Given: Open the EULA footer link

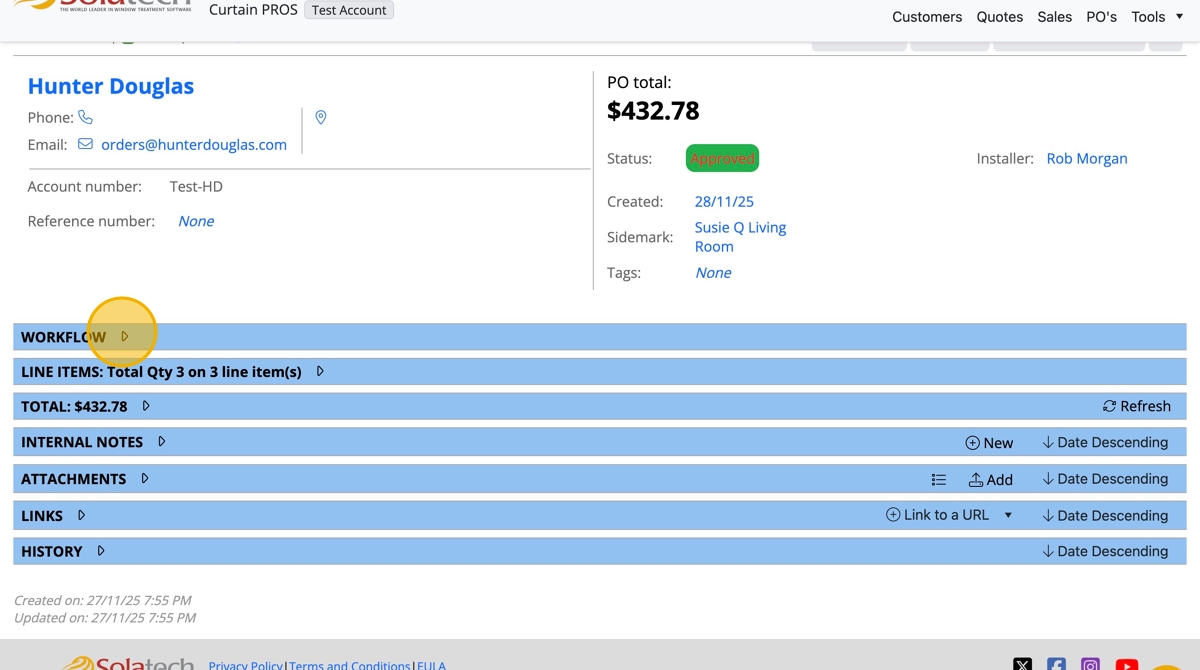Looking at the screenshot, I should 431,665.
